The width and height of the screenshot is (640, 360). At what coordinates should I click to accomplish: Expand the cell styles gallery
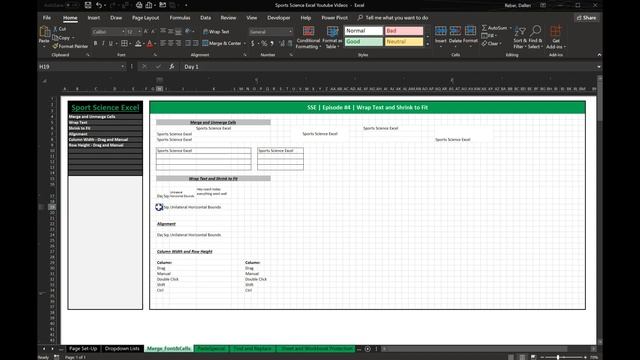pyautogui.click(x=427, y=44)
